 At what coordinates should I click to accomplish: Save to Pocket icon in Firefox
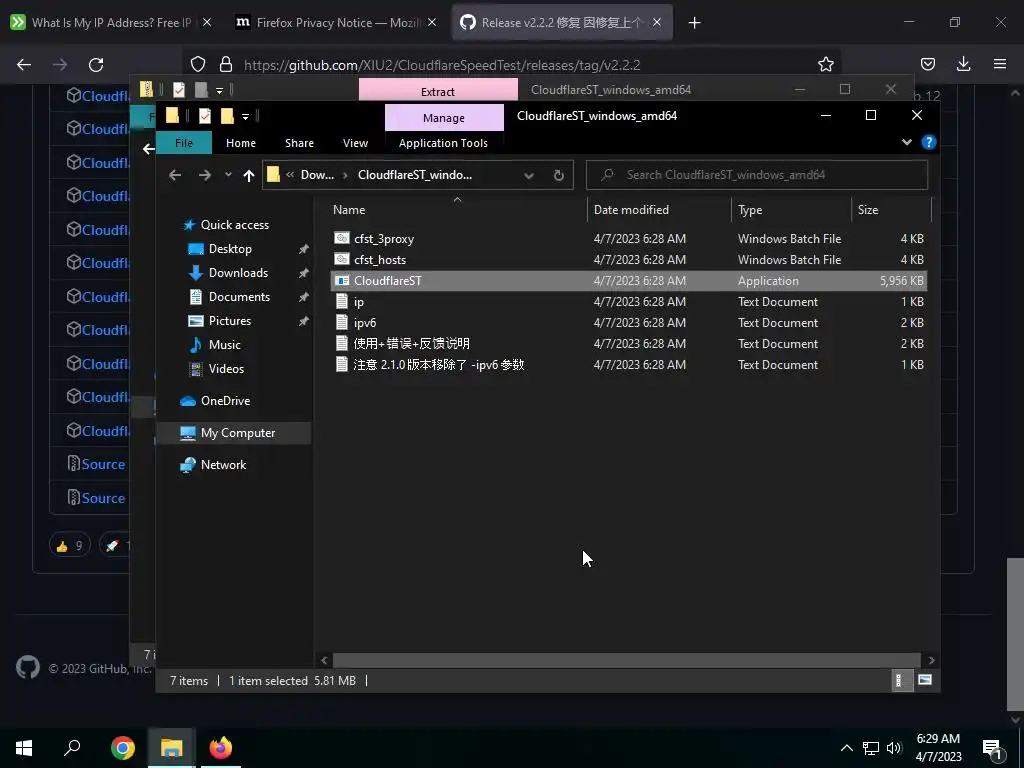click(x=927, y=64)
